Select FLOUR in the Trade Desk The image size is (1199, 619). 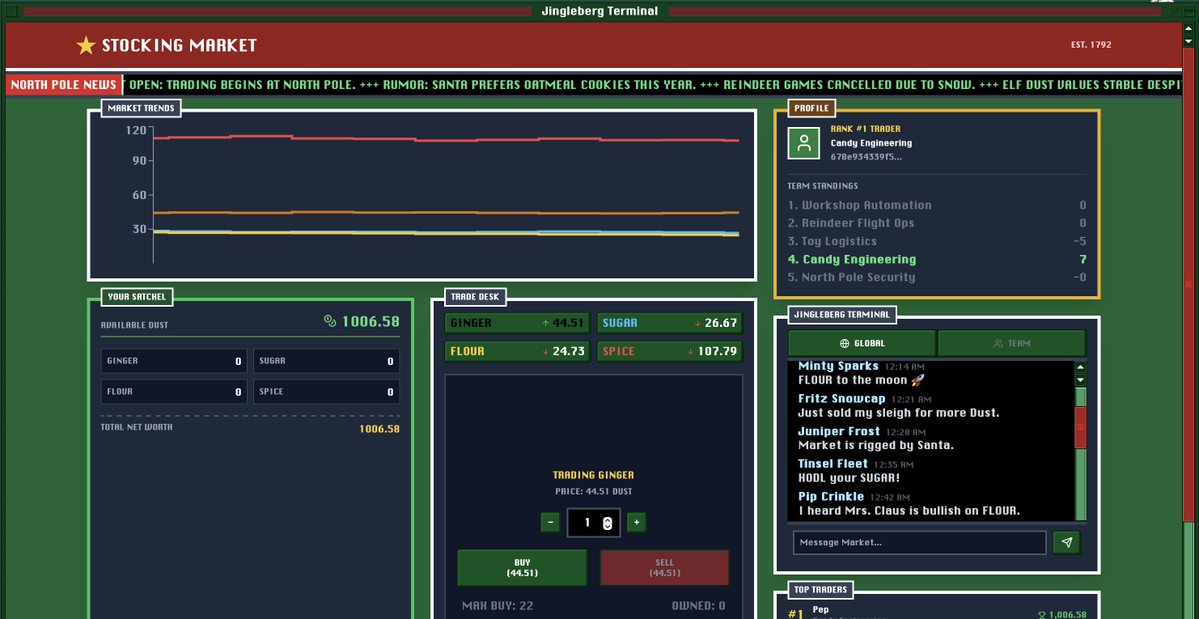(517, 352)
